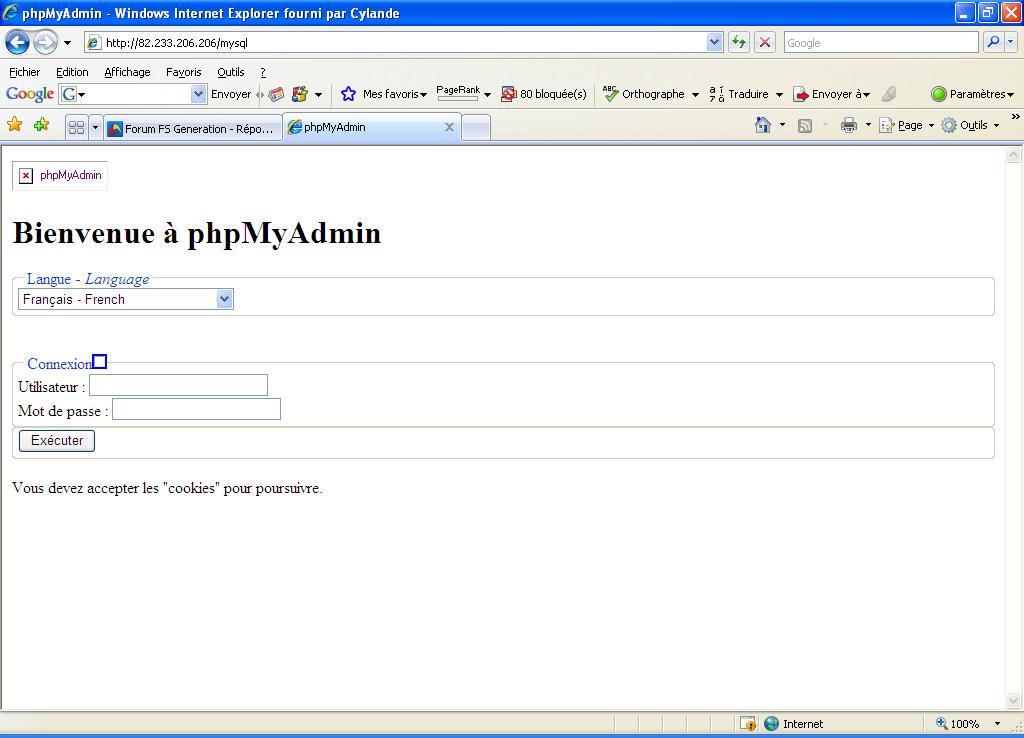
Task: Expand the Google toolbar search field dropdown
Action: (198, 94)
